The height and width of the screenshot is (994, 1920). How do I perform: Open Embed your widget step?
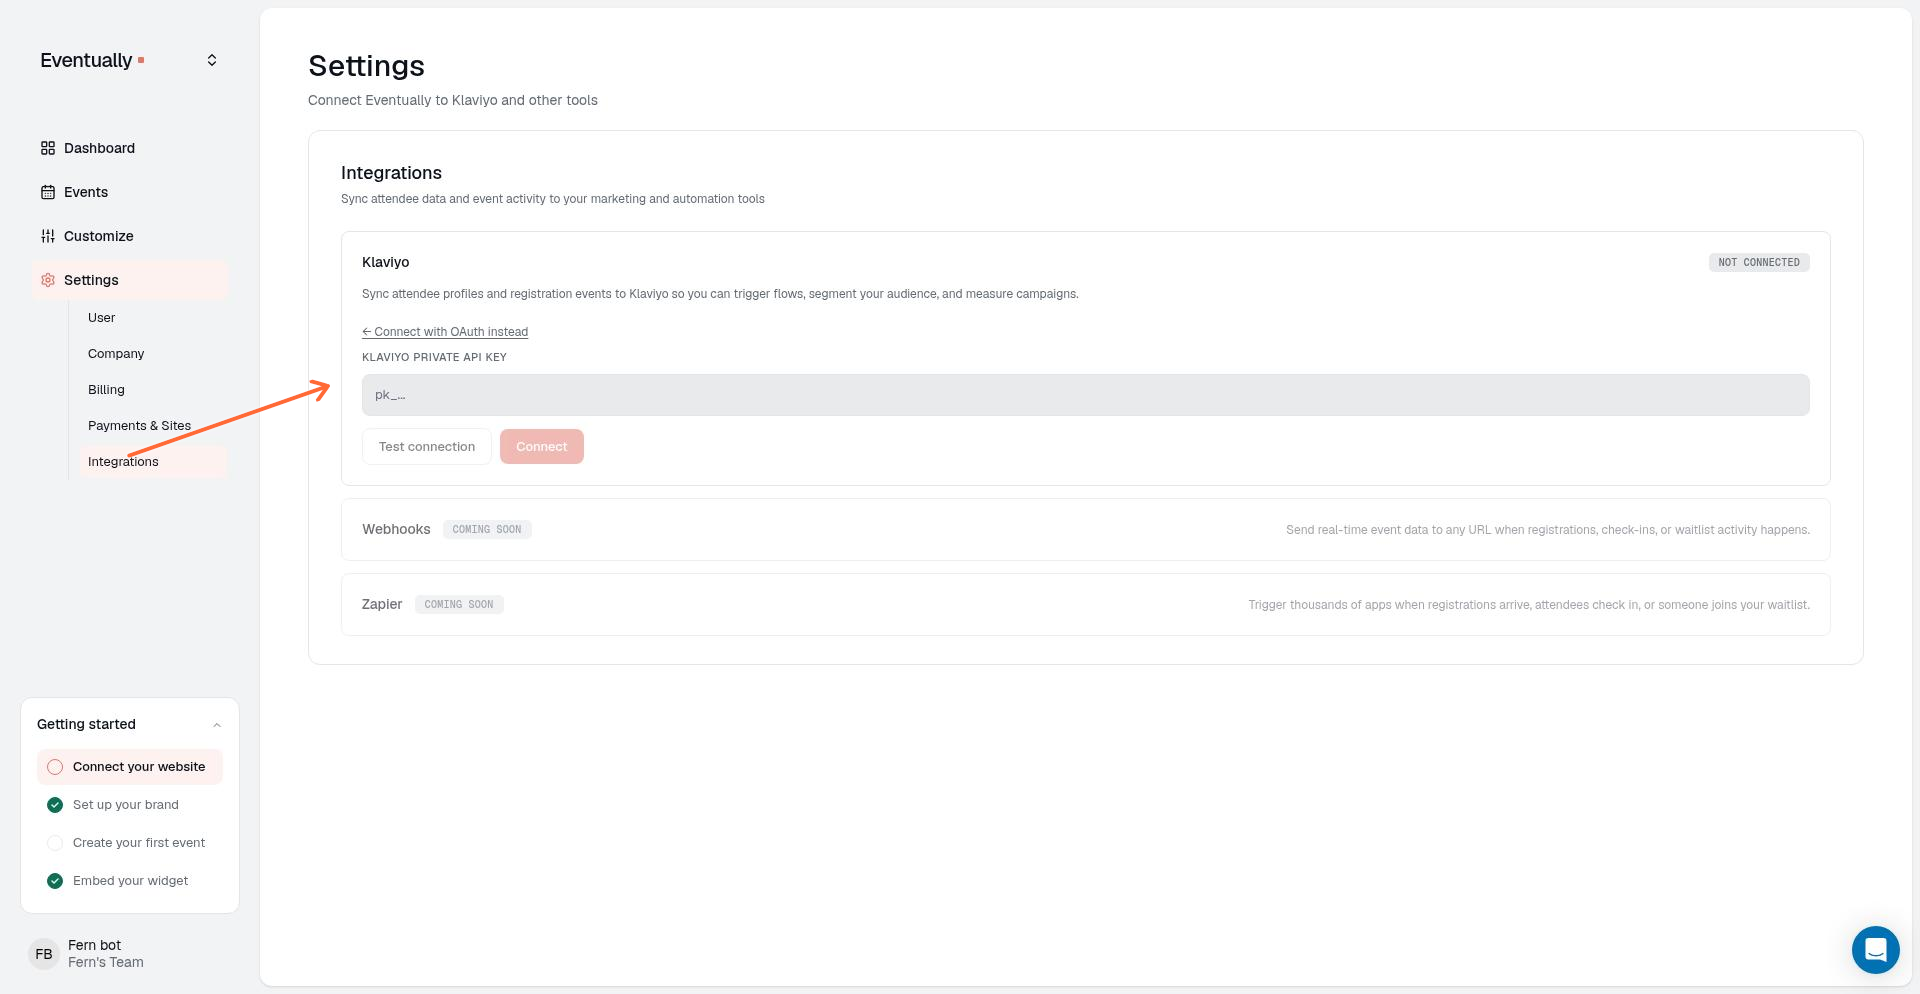pos(129,881)
